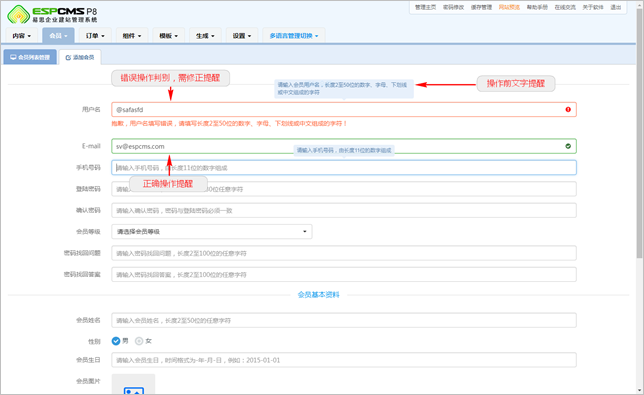Switch to the 添加会员 tab

[80, 57]
